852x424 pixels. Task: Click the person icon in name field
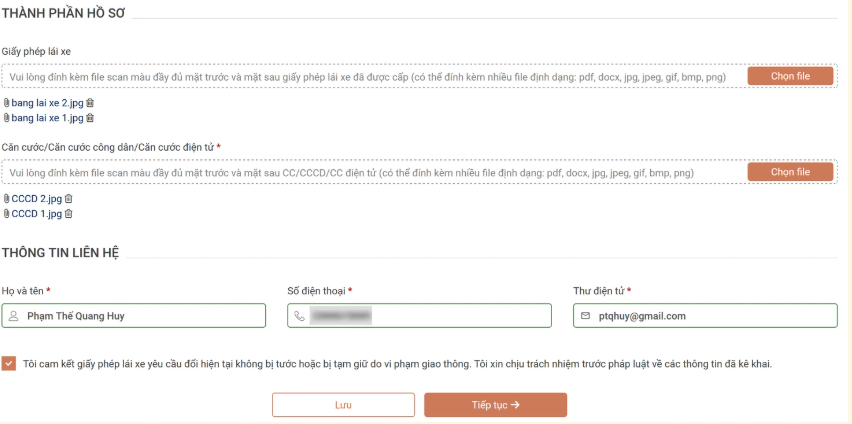tap(13, 316)
